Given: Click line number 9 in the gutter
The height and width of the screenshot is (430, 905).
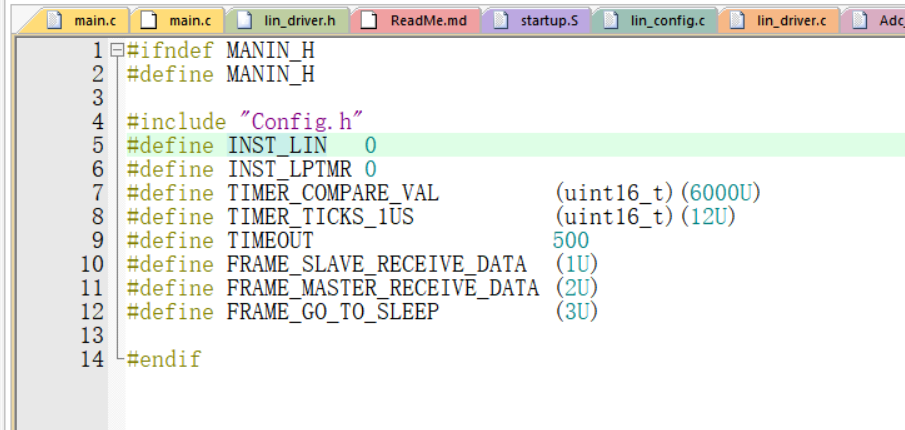Looking at the screenshot, I should tap(98, 240).
